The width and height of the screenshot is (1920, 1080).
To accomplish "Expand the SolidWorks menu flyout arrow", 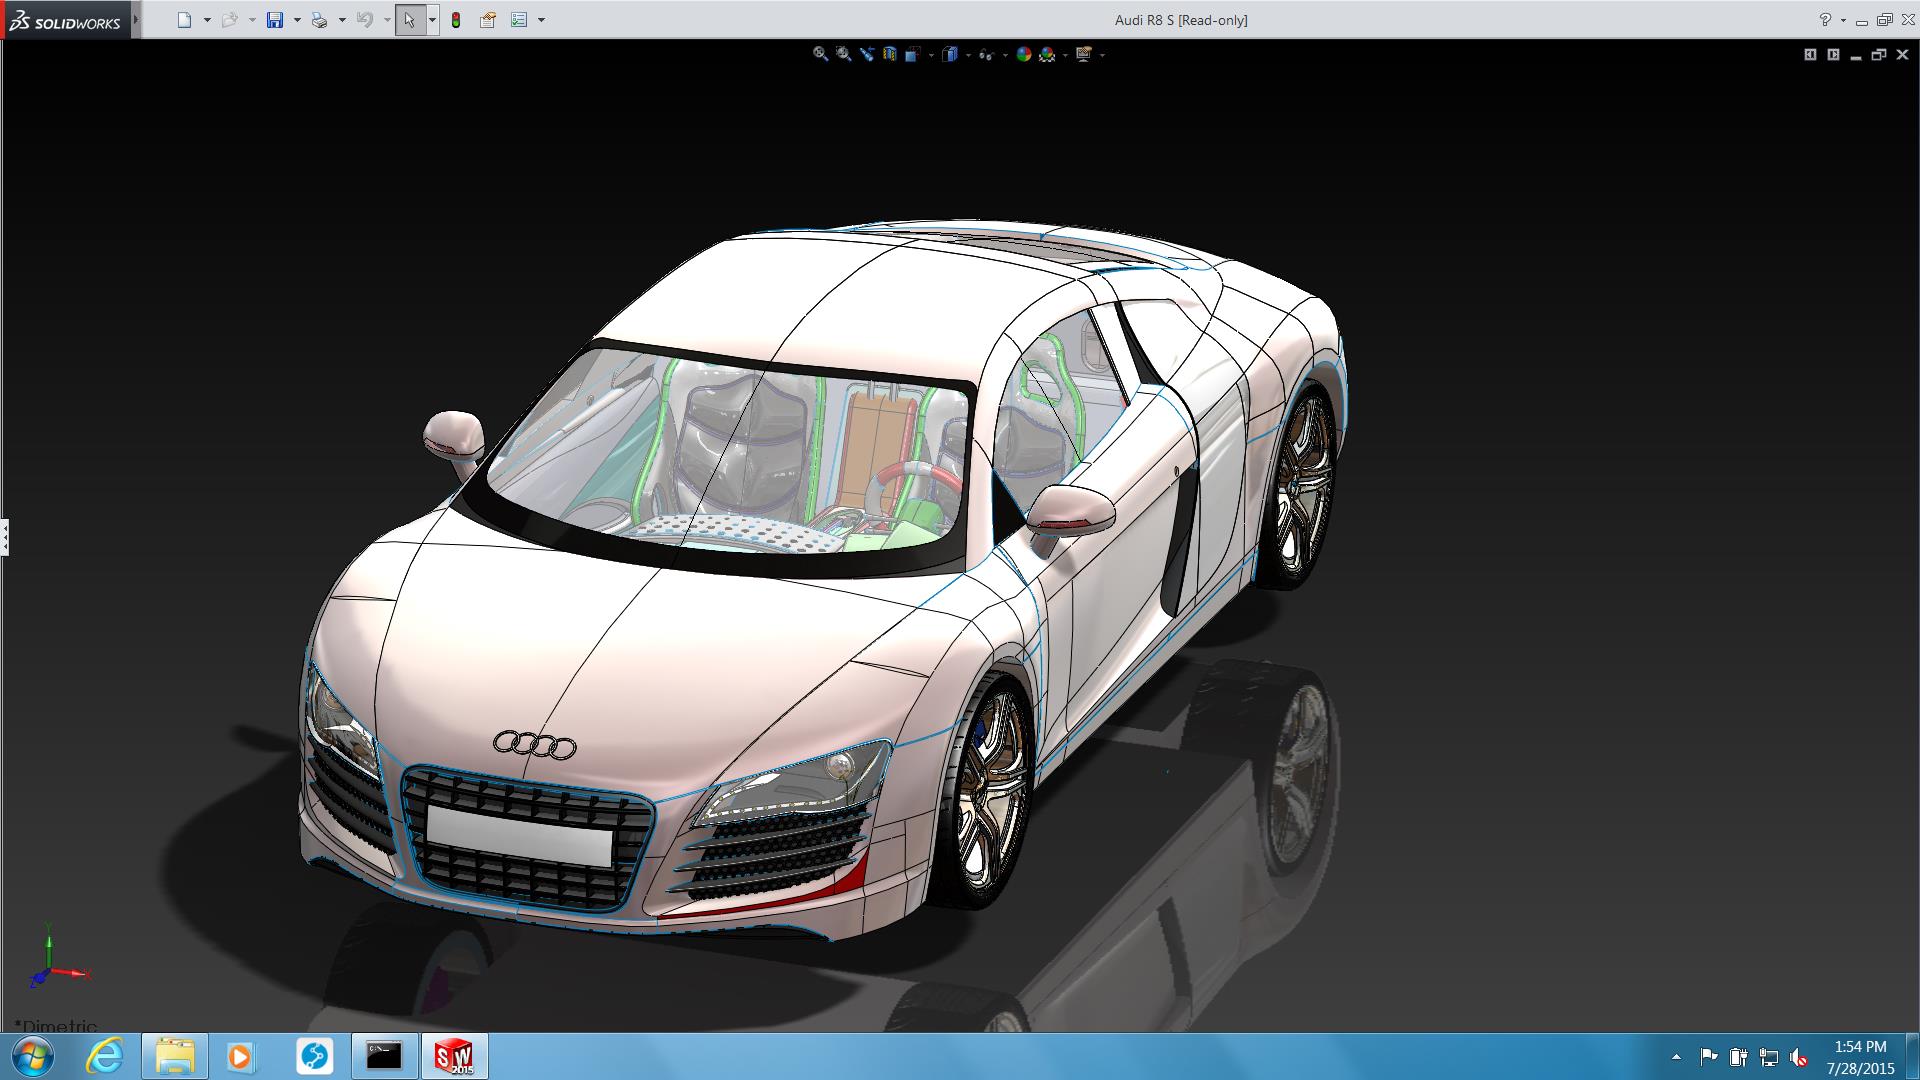I will pos(136,20).
